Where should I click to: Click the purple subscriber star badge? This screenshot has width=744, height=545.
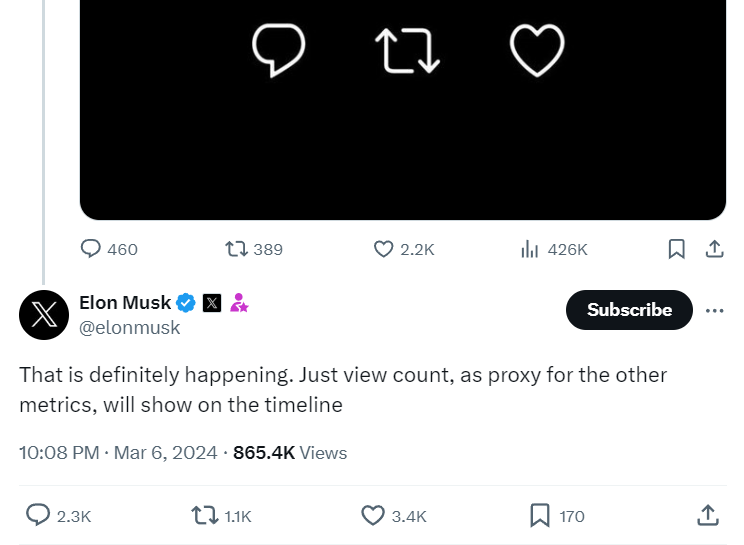[239, 303]
